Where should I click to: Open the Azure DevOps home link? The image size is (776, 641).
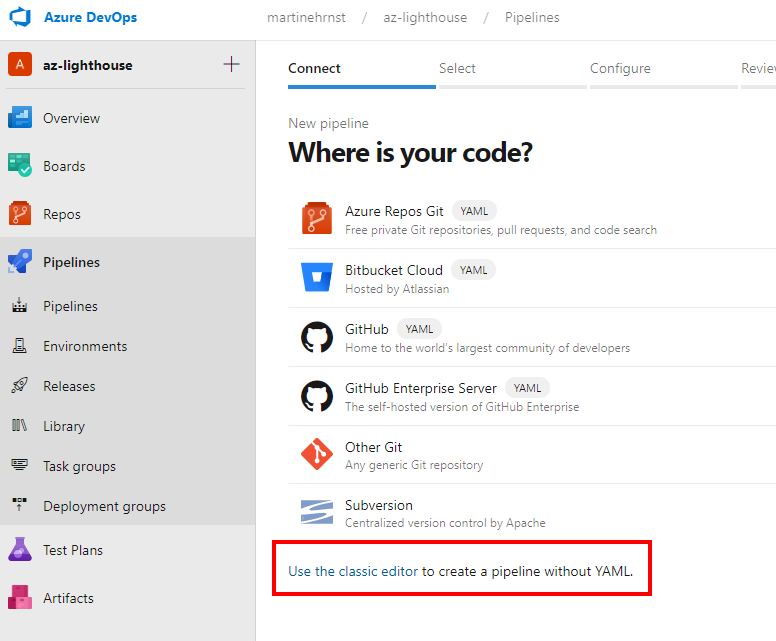tap(91, 17)
